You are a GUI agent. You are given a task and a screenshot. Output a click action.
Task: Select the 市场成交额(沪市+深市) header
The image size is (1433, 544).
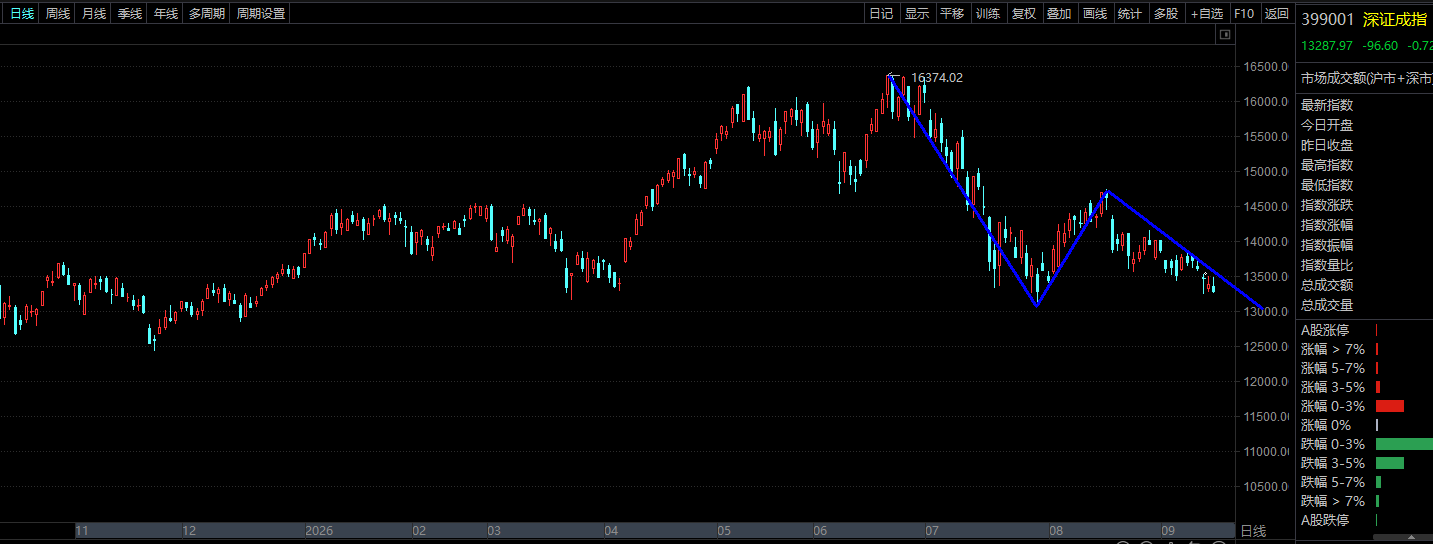click(1366, 78)
